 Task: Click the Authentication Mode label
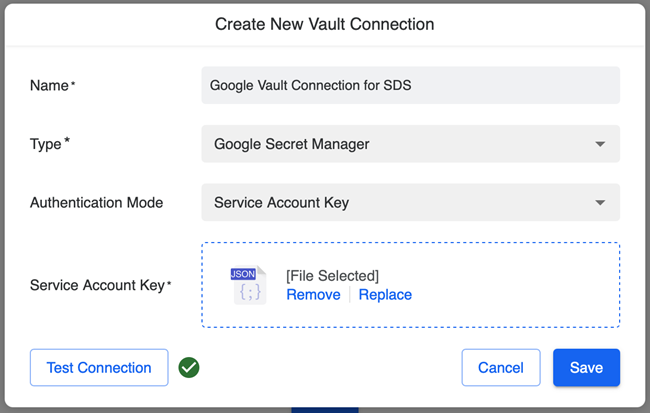click(96, 203)
